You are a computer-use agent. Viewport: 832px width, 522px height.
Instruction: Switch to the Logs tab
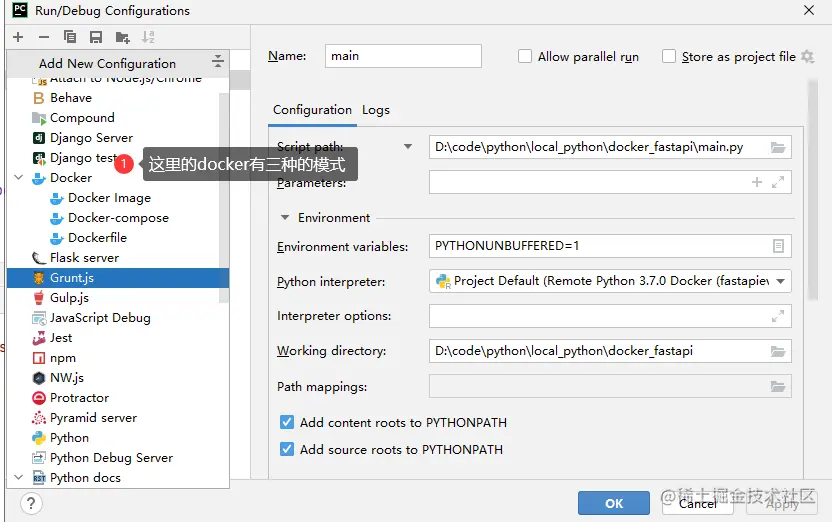tap(376, 110)
